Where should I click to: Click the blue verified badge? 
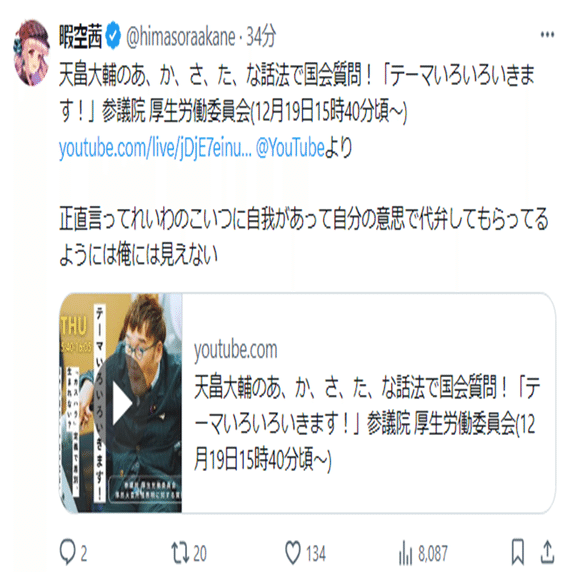[x=113, y=36]
